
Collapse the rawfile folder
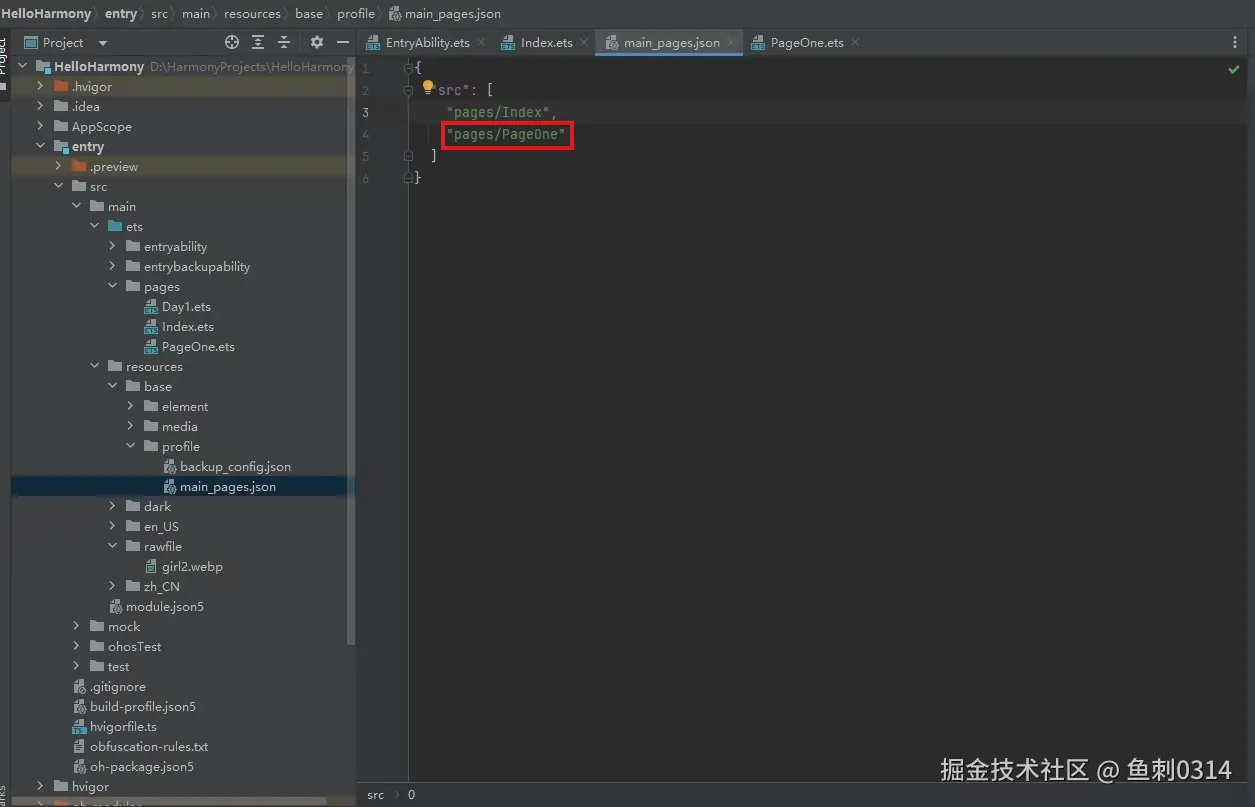112,547
